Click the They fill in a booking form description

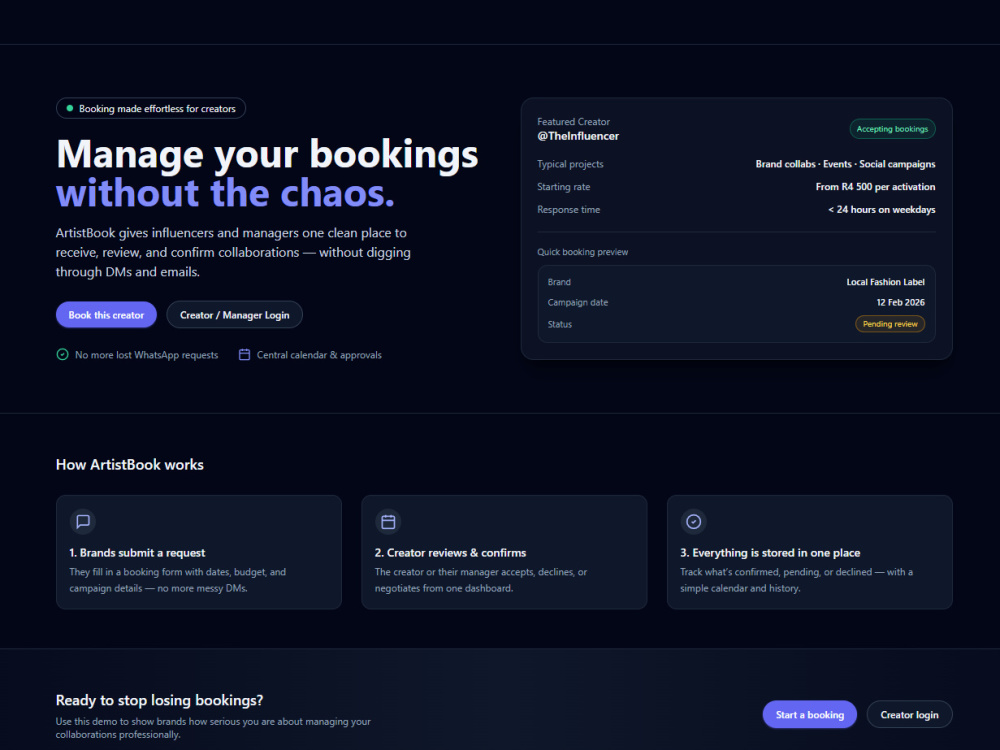pyautogui.click(x=177, y=580)
